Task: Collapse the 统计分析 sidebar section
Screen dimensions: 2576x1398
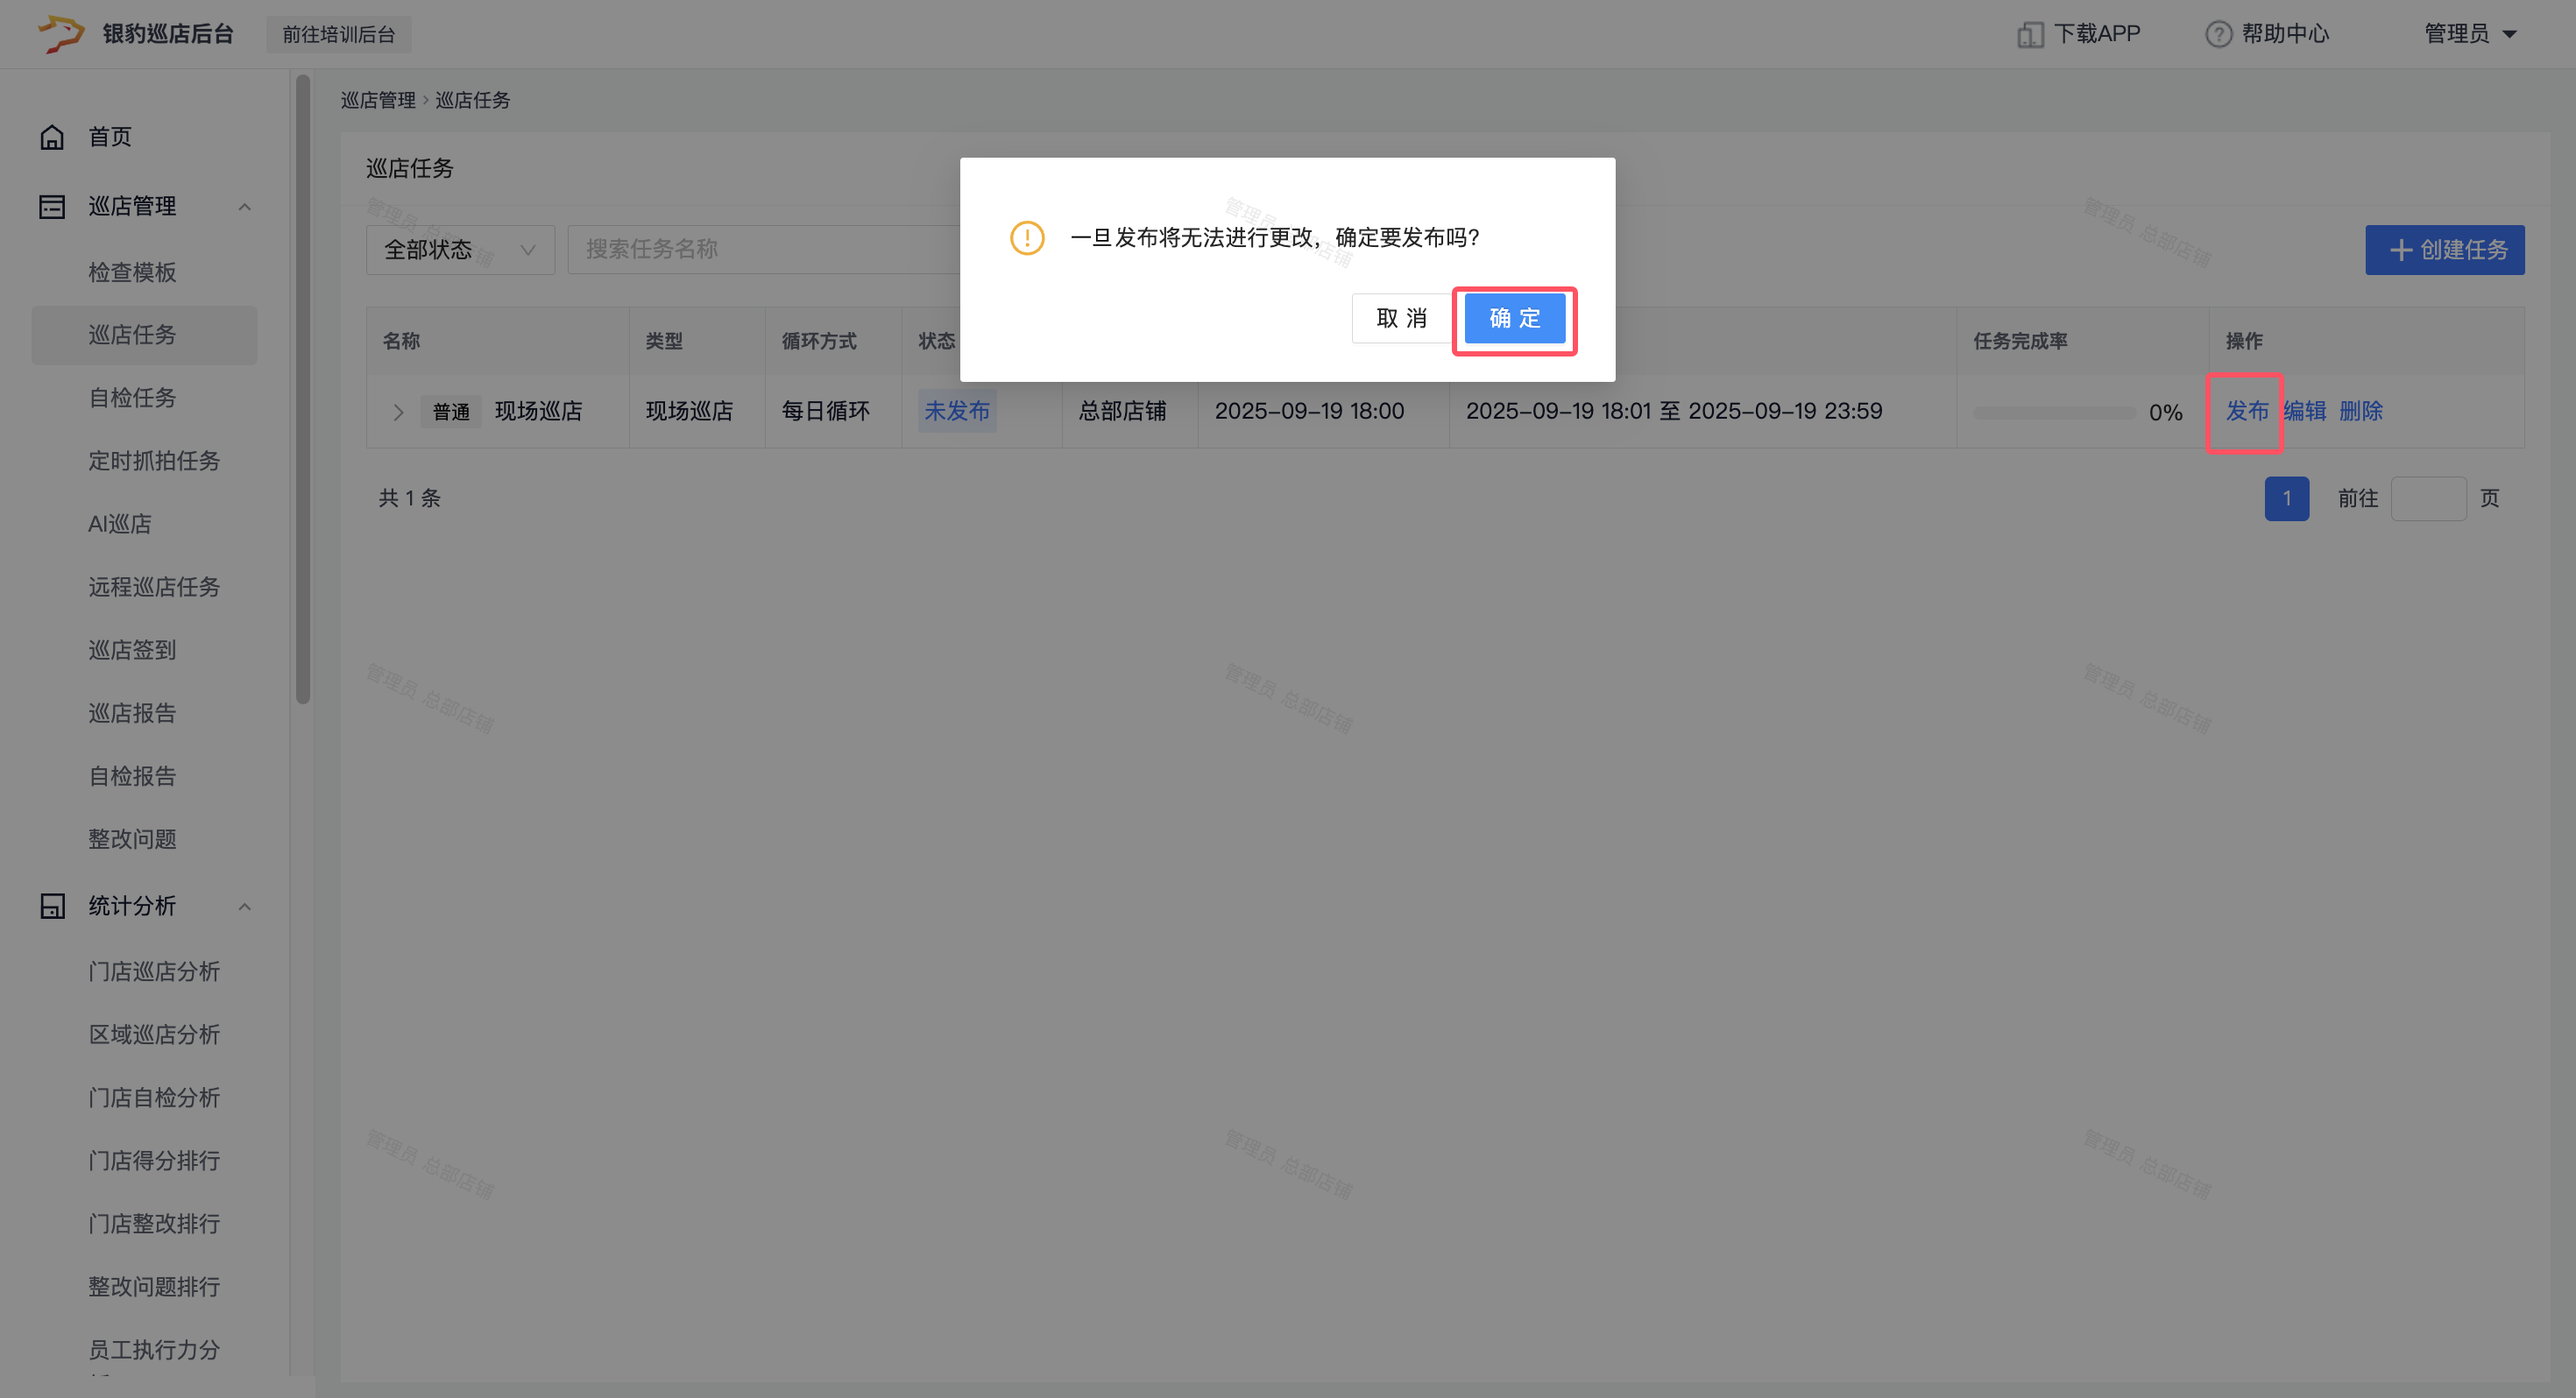Action: [244, 906]
